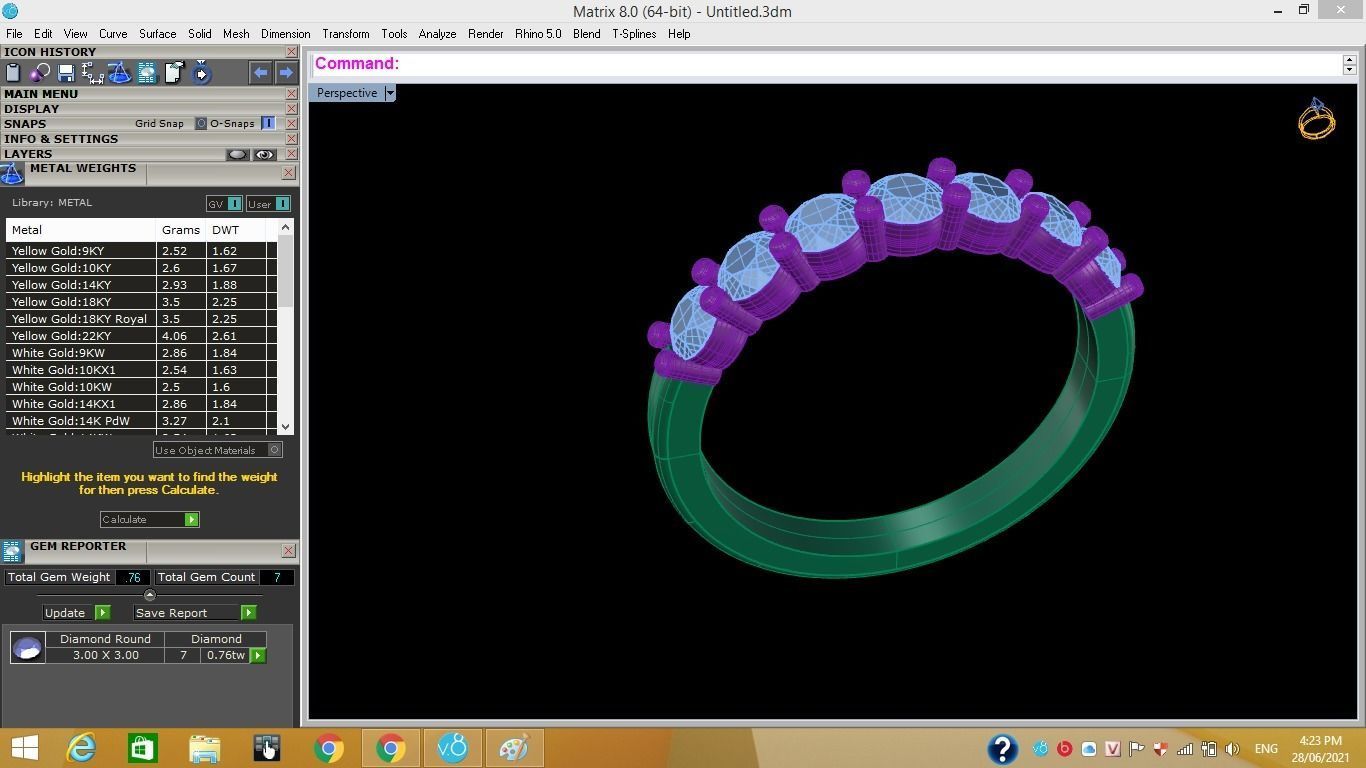Open the T-Splines menu
This screenshot has height=768, width=1366.
[x=634, y=34]
